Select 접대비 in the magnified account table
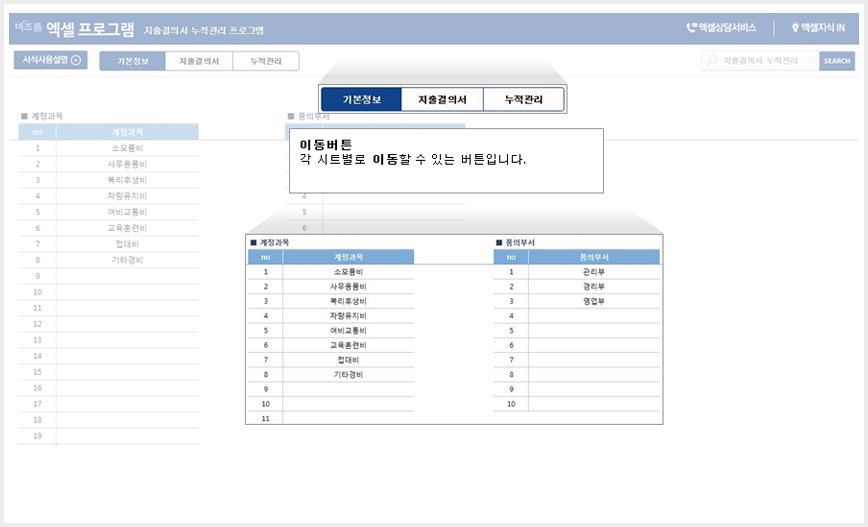This screenshot has height=527, width=868. [348, 360]
